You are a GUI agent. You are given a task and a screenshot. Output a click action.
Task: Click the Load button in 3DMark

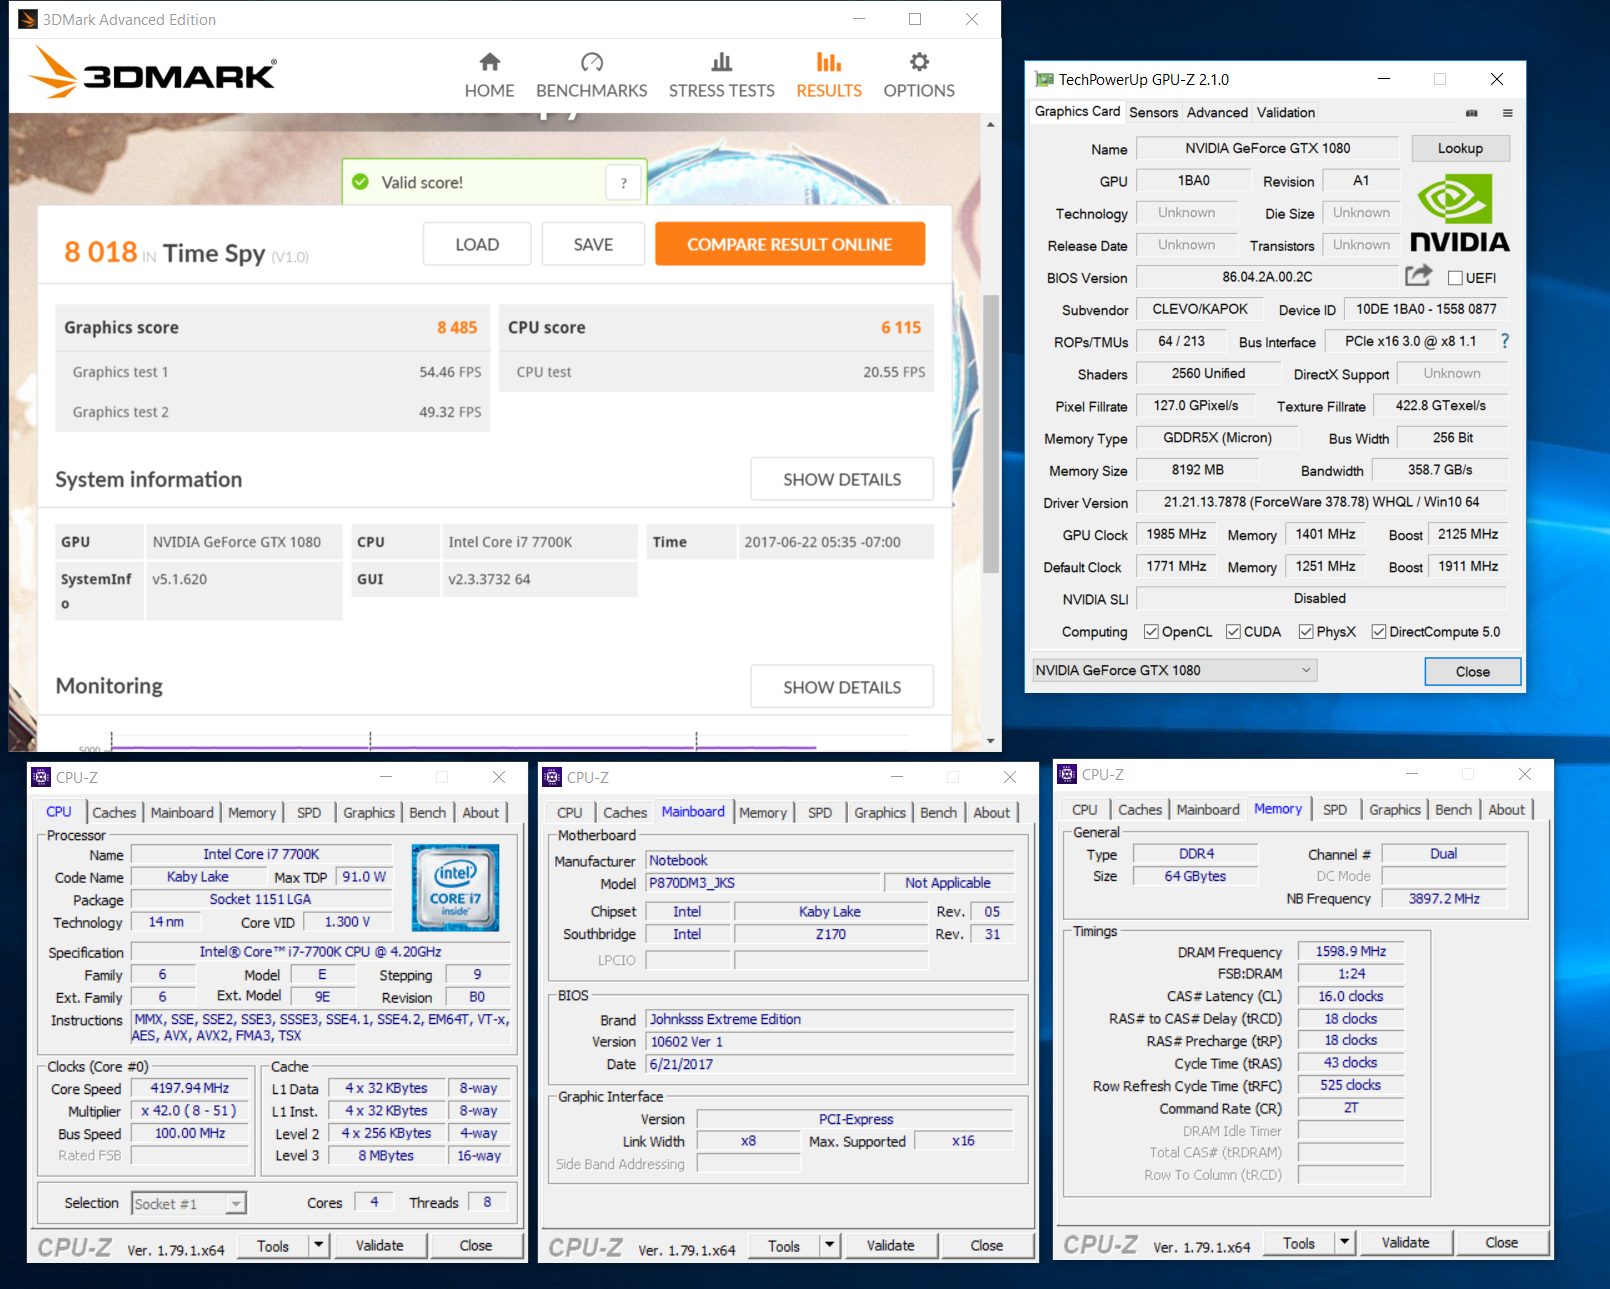pyautogui.click(x=477, y=245)
